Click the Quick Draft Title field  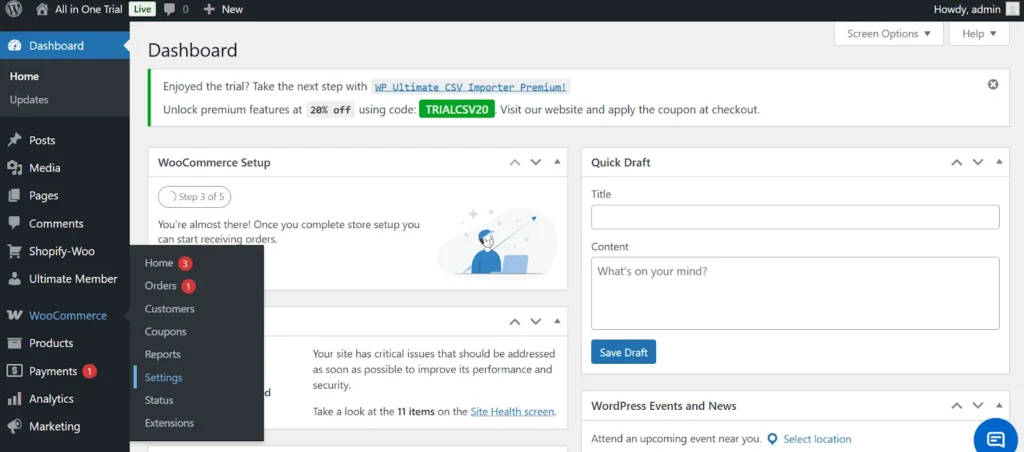(795, 217)
